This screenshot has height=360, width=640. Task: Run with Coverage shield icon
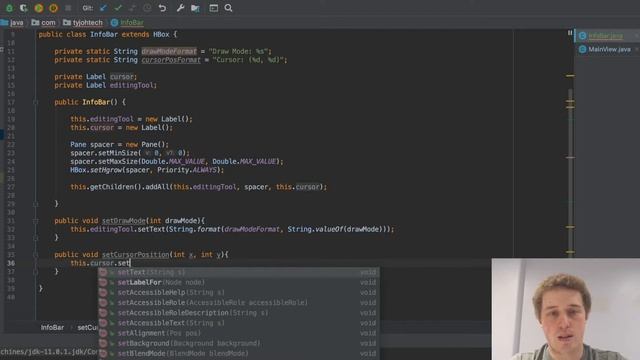(24, 8)
